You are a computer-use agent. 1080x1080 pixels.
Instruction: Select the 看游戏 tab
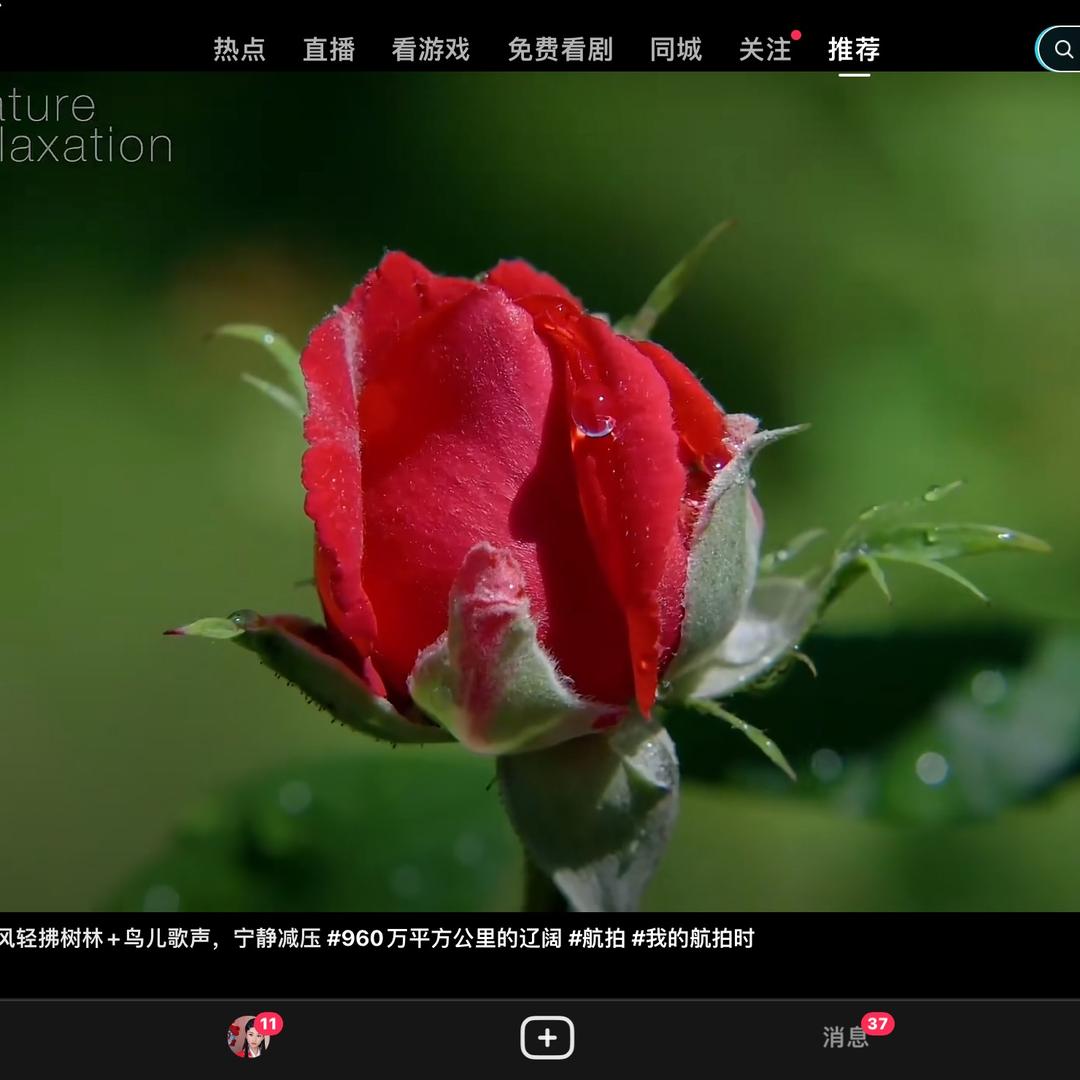tap(430, 49)
